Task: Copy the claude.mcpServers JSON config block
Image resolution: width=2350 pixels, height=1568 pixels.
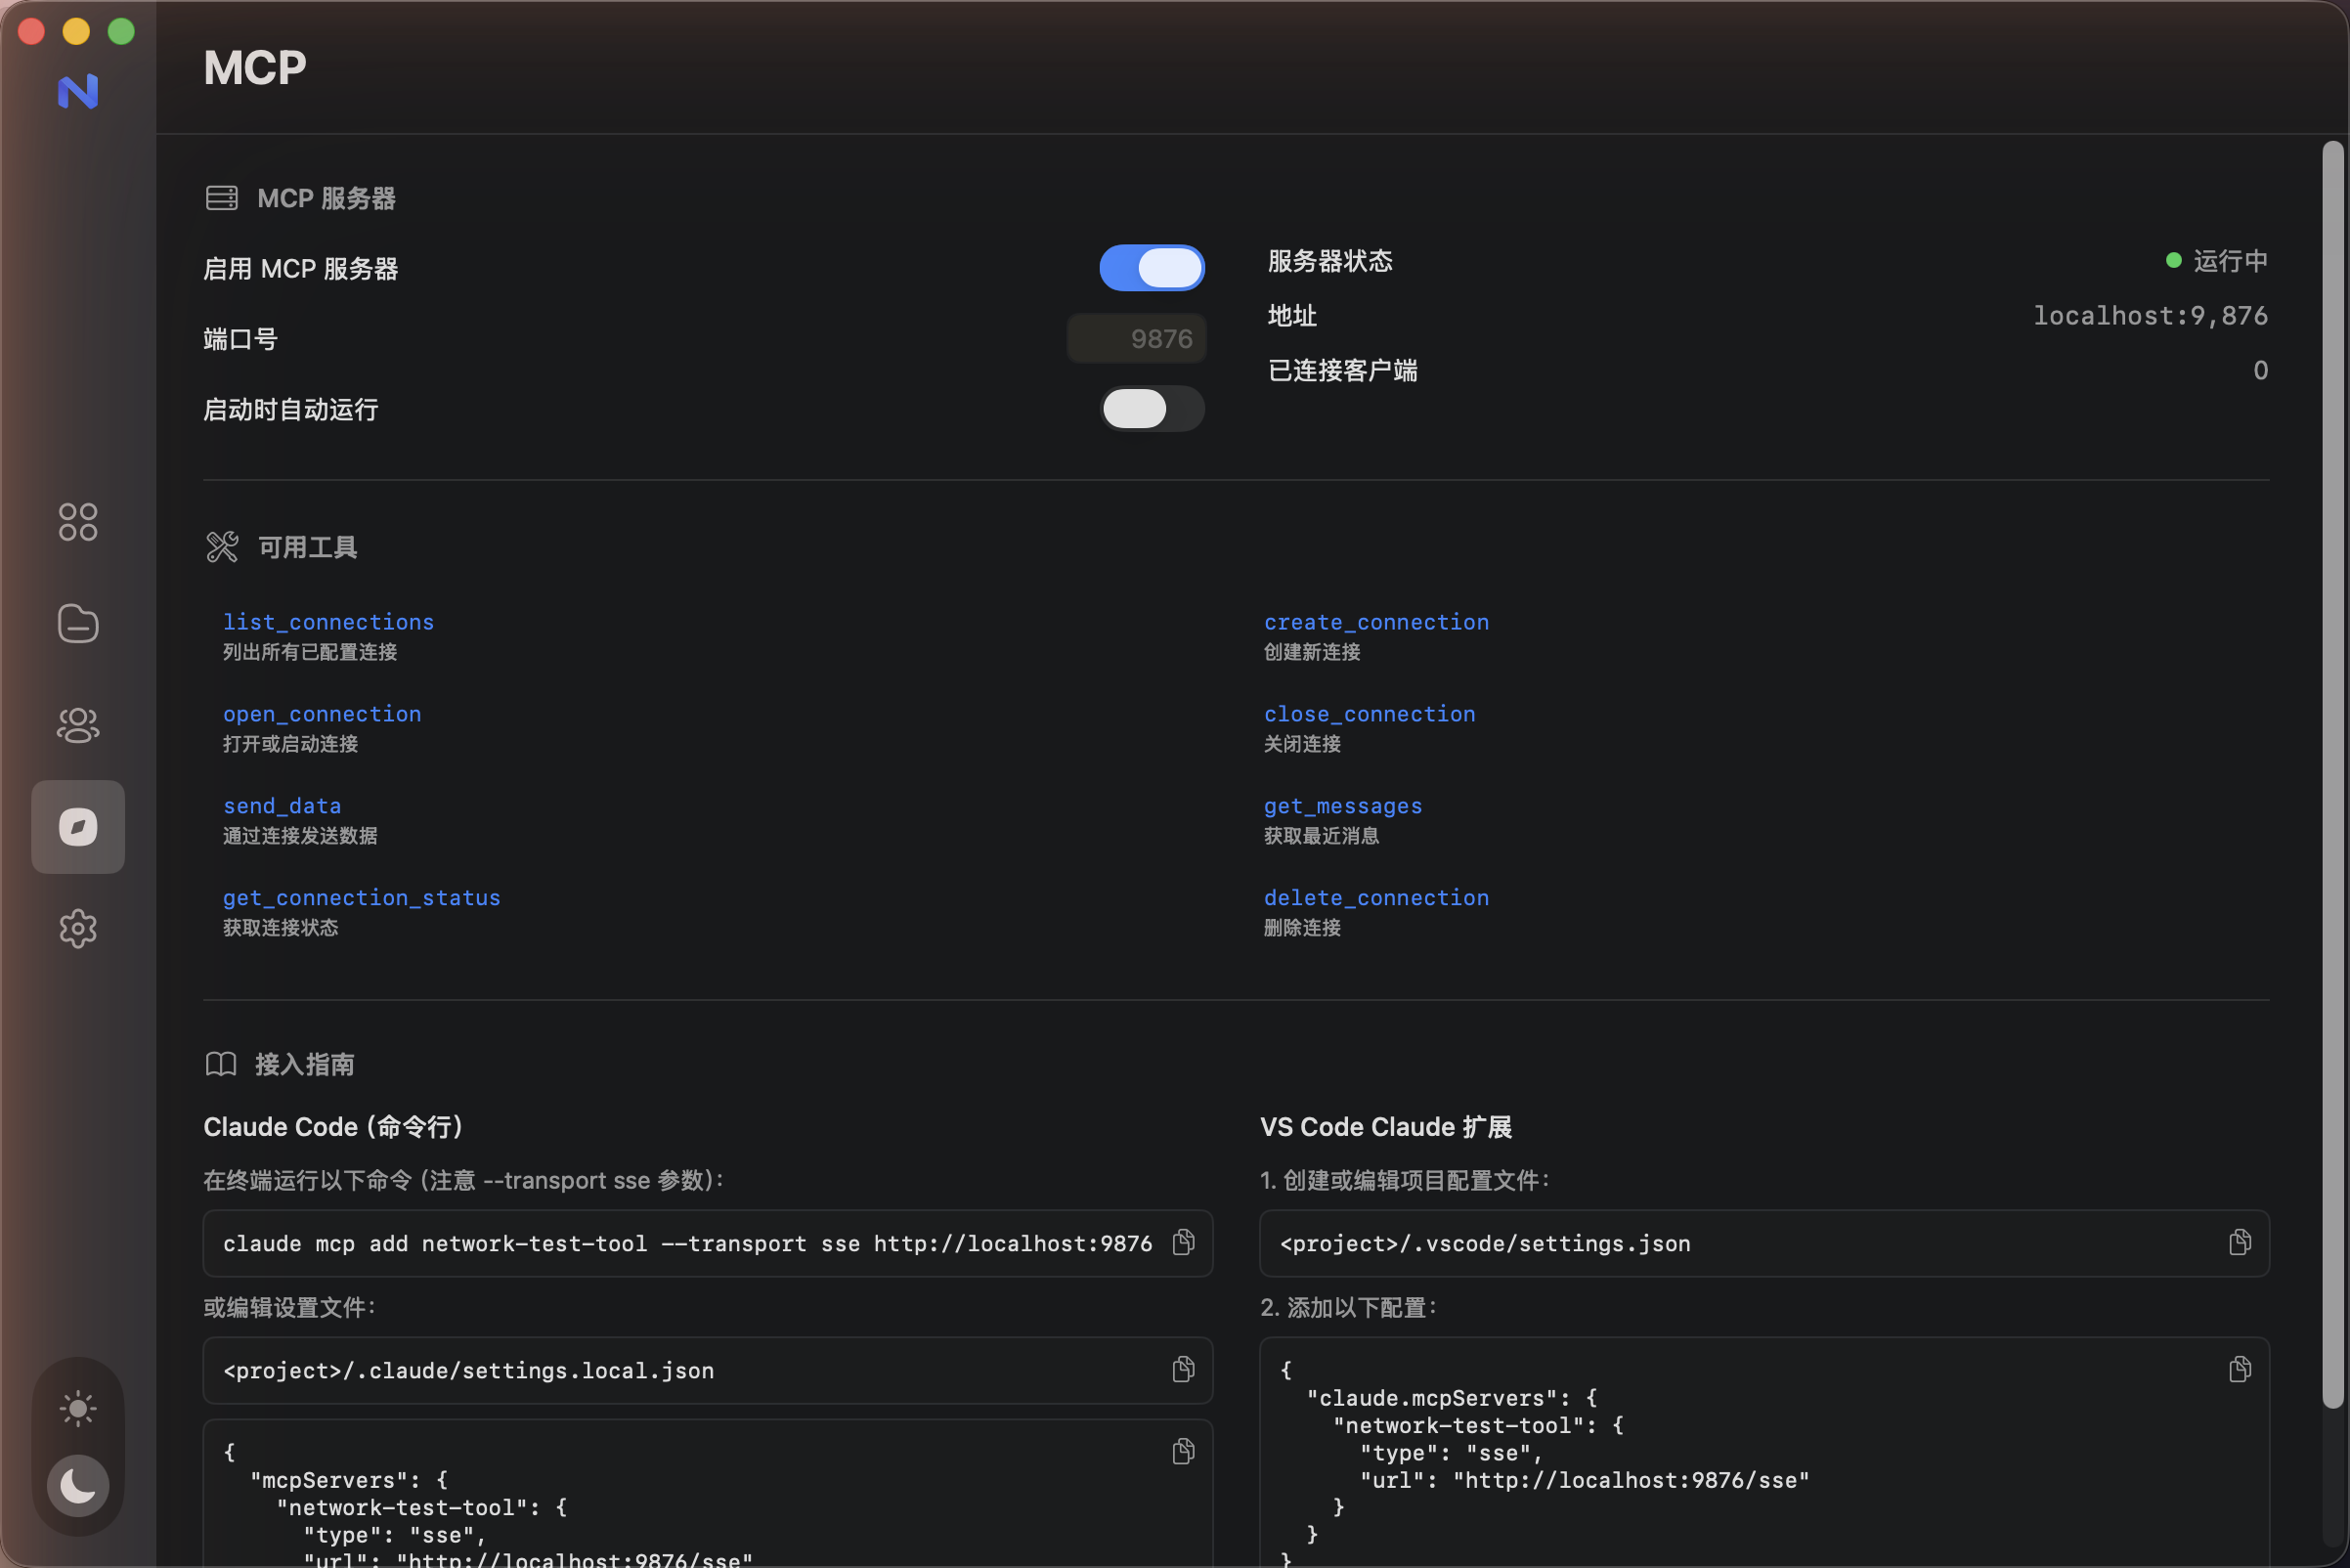Action: (x=2240, y=1369)
